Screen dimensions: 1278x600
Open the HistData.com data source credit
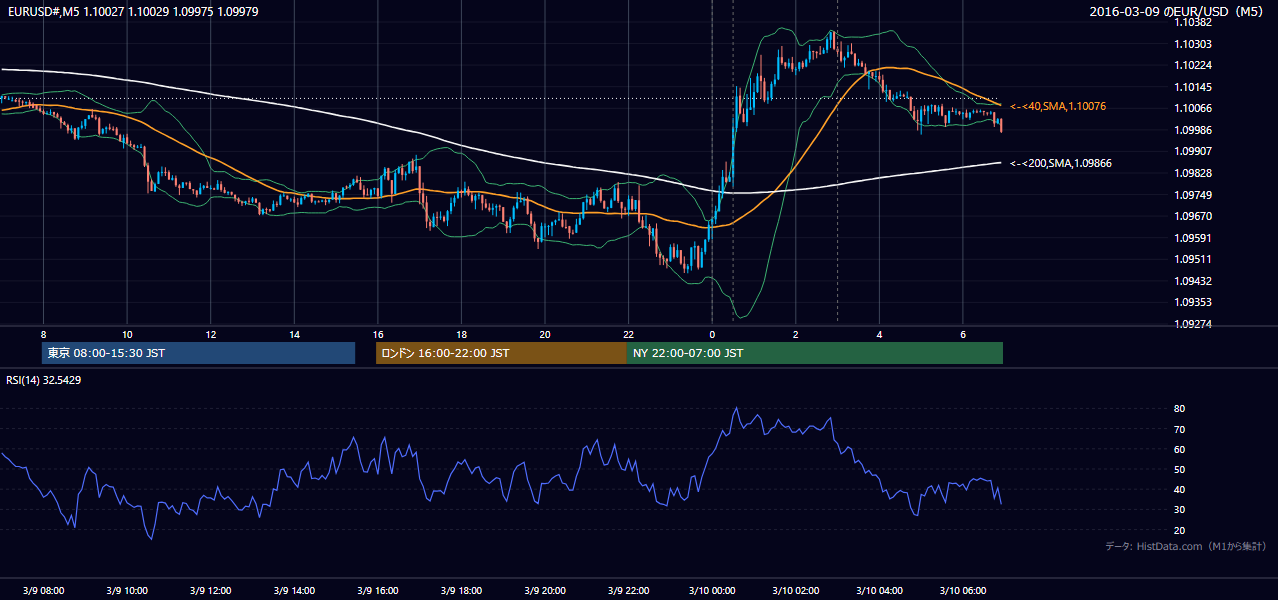pos(1186,546)
